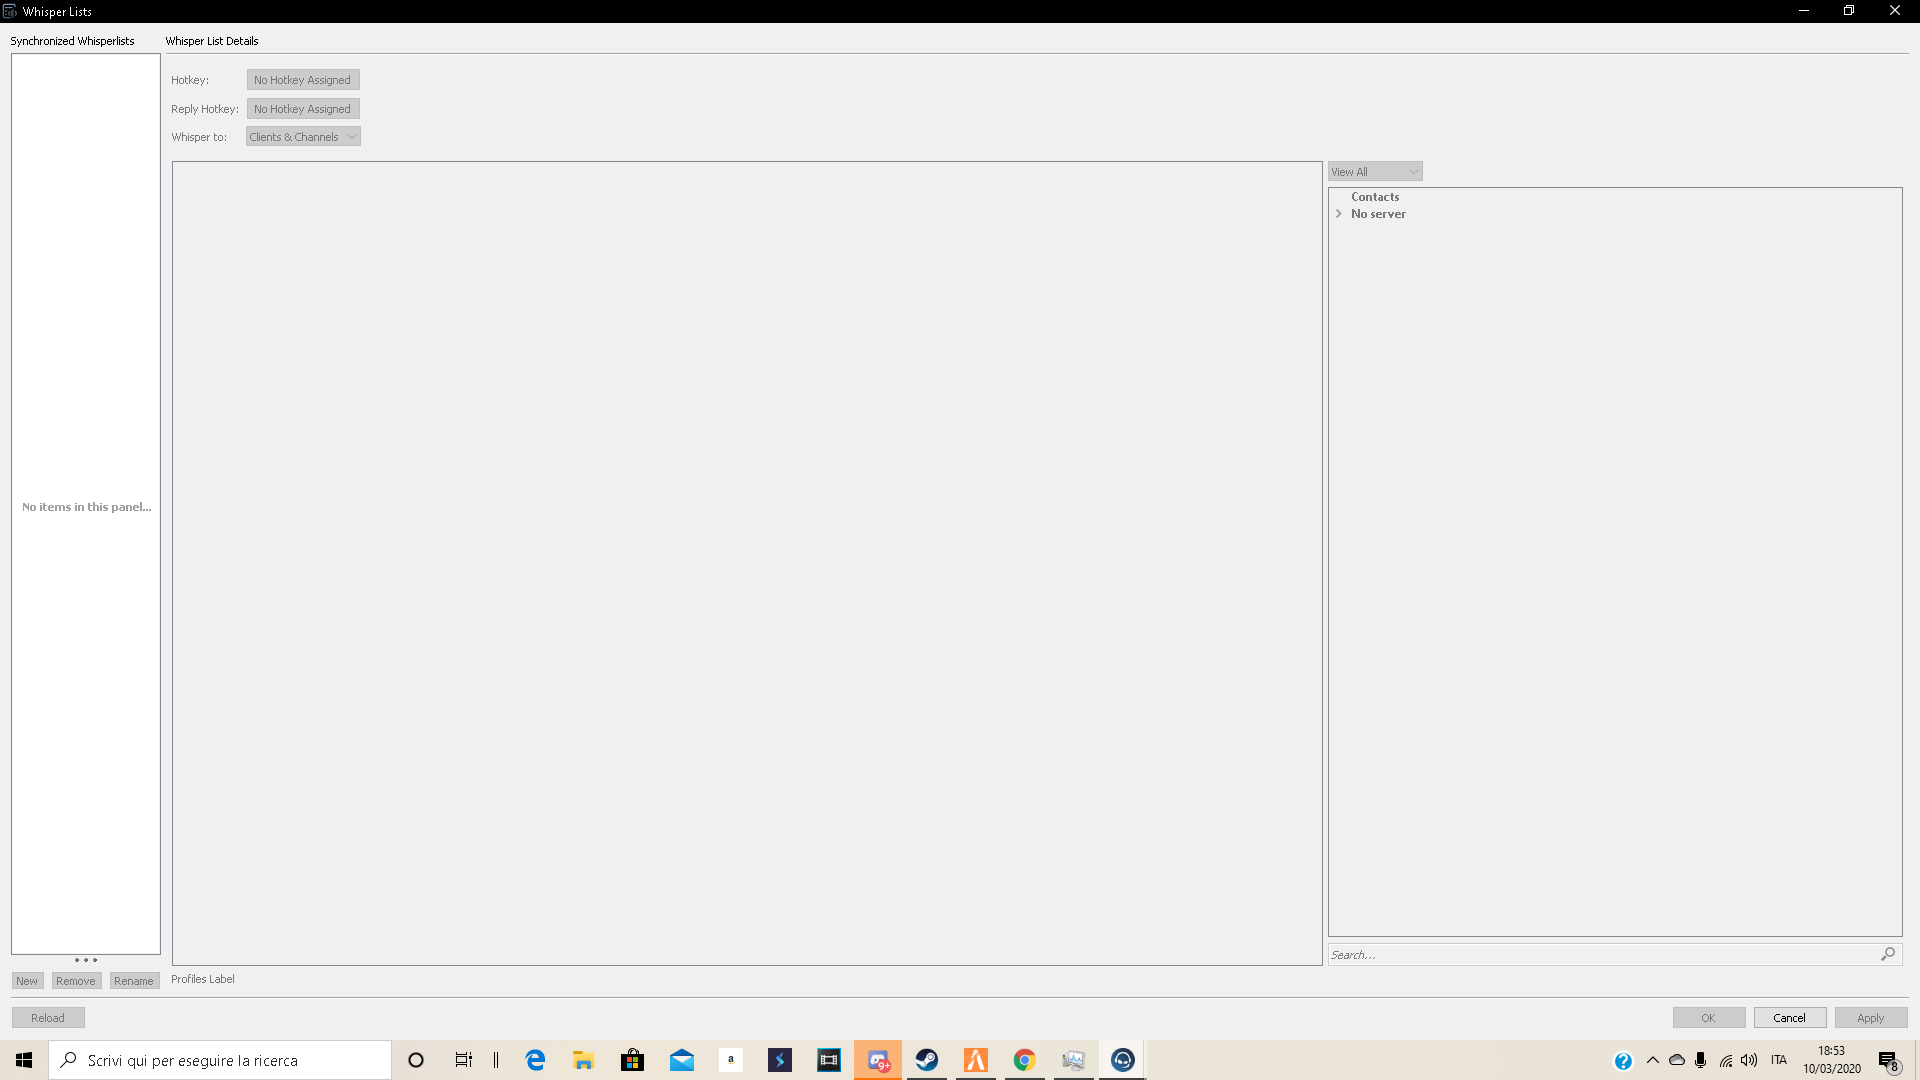This screenshot has height=1080, width=1920.
Task: Open the View All filter dropdown
Action: click(x=1375, y=172)
